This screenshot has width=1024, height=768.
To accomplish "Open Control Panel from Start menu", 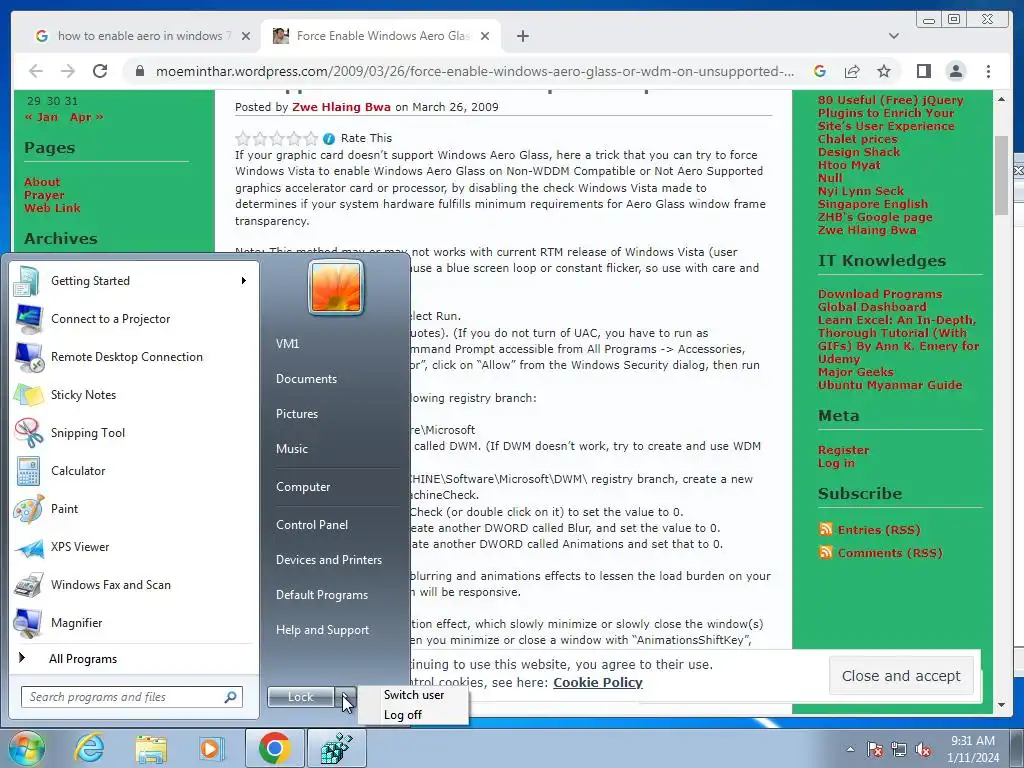I will (312, 525).
